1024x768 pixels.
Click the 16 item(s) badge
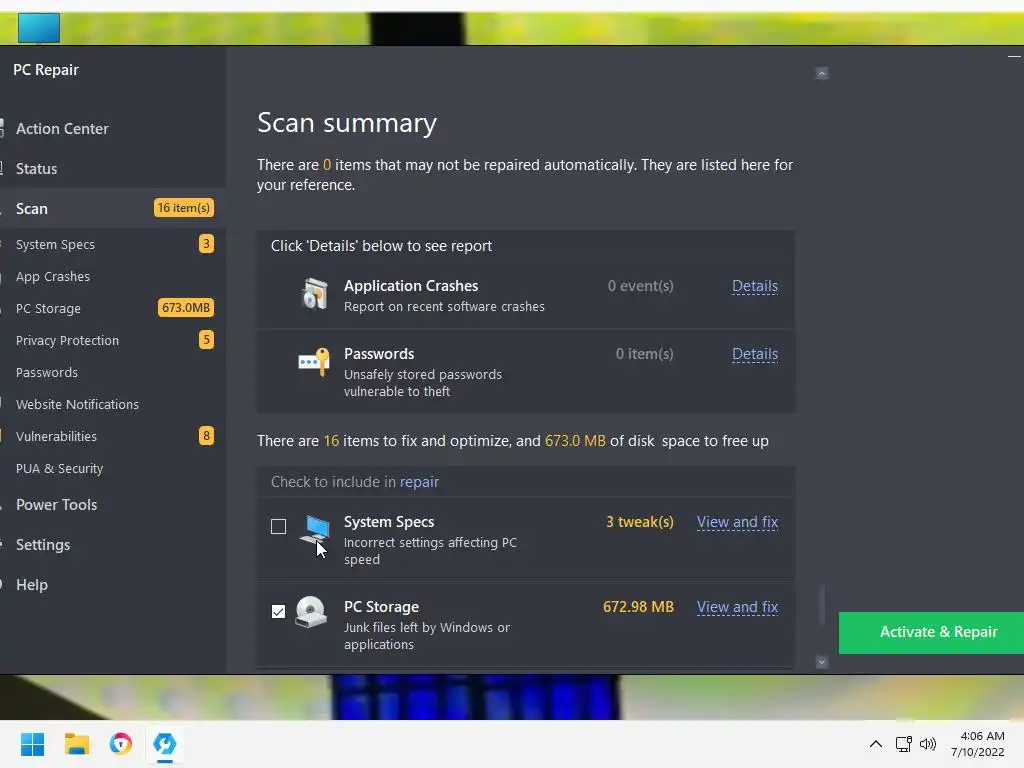coord(184,208)
